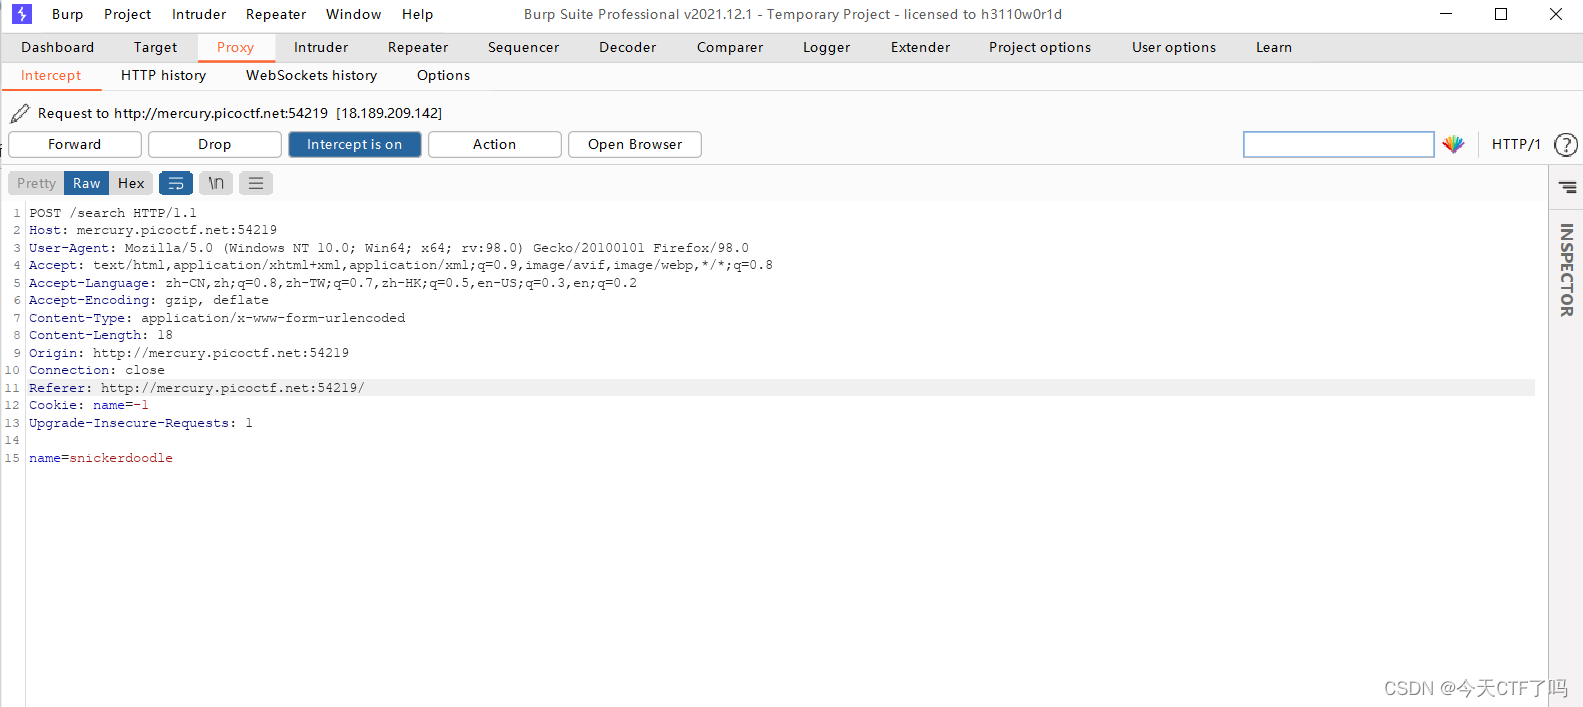1583x707 pixels.
Task: Switch to the Extender tab
Action: tap(921, 47)
